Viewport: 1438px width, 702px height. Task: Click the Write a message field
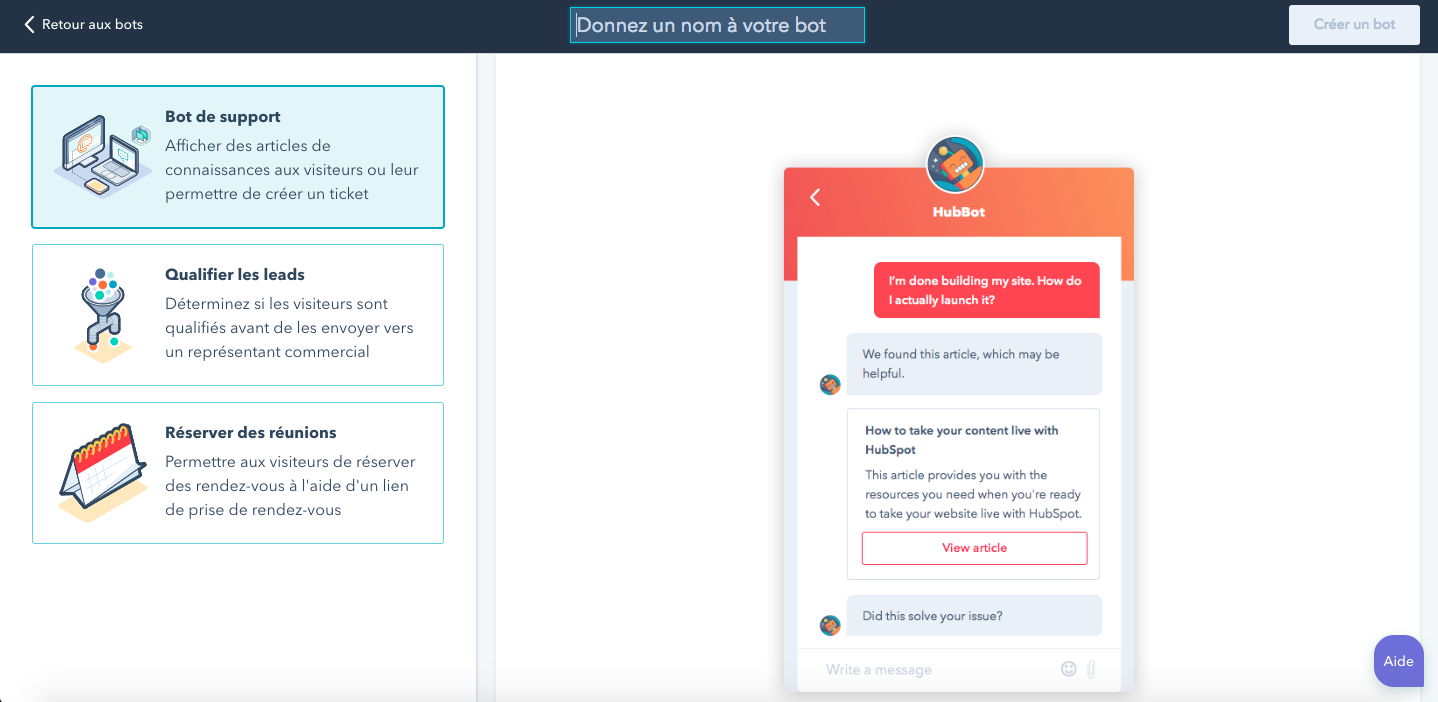pos(930,669)
